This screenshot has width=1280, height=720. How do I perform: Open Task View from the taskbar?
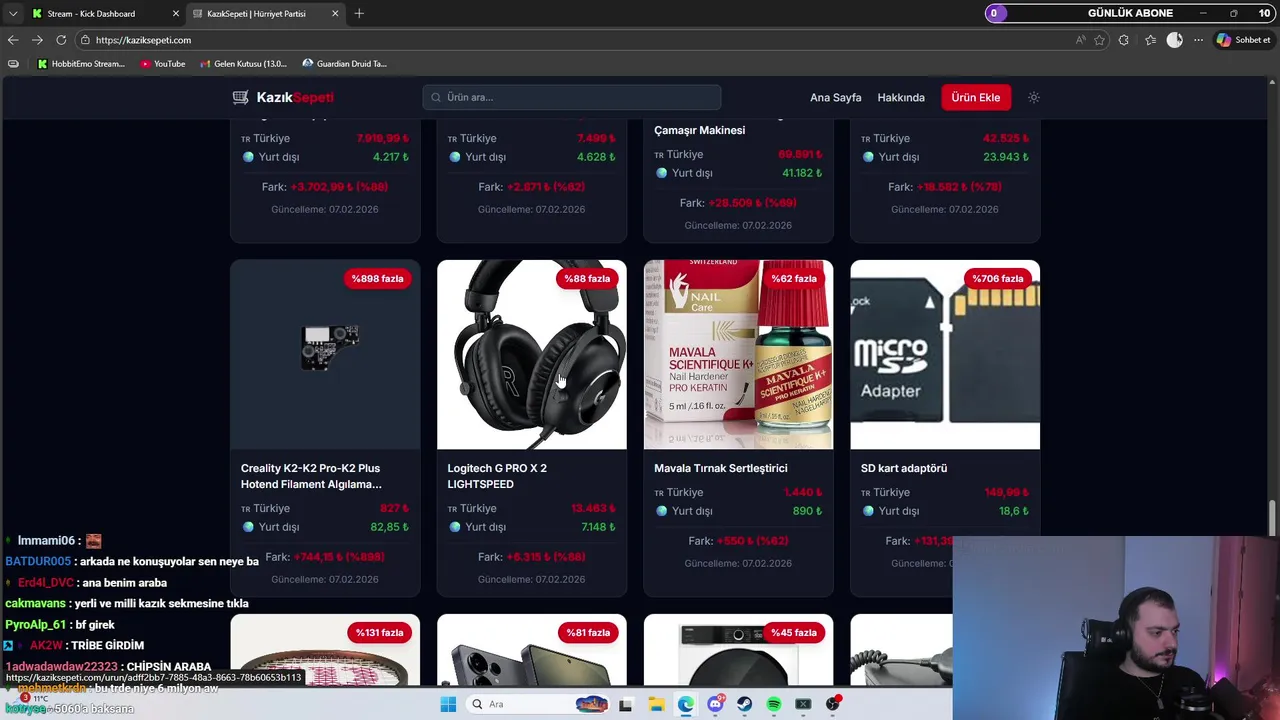(x=626, y=704)
